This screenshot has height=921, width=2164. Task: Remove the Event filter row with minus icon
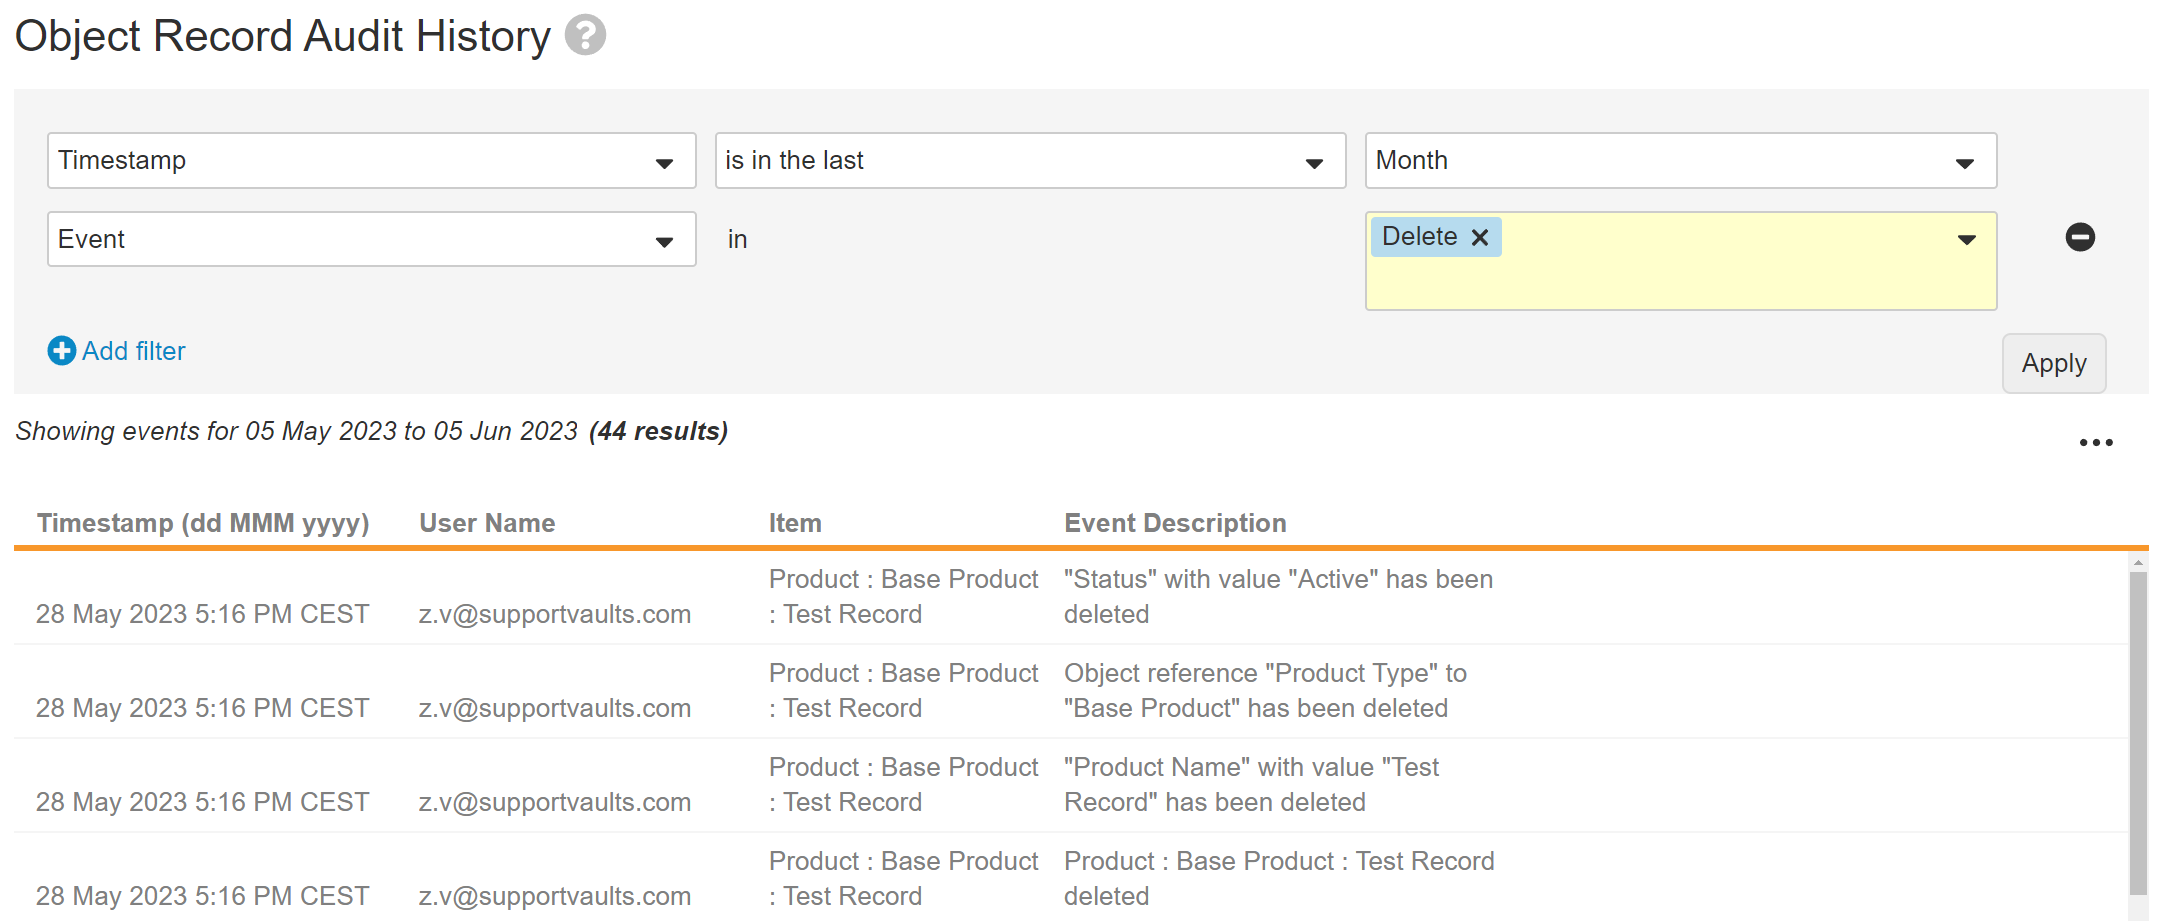[2080, 237]
